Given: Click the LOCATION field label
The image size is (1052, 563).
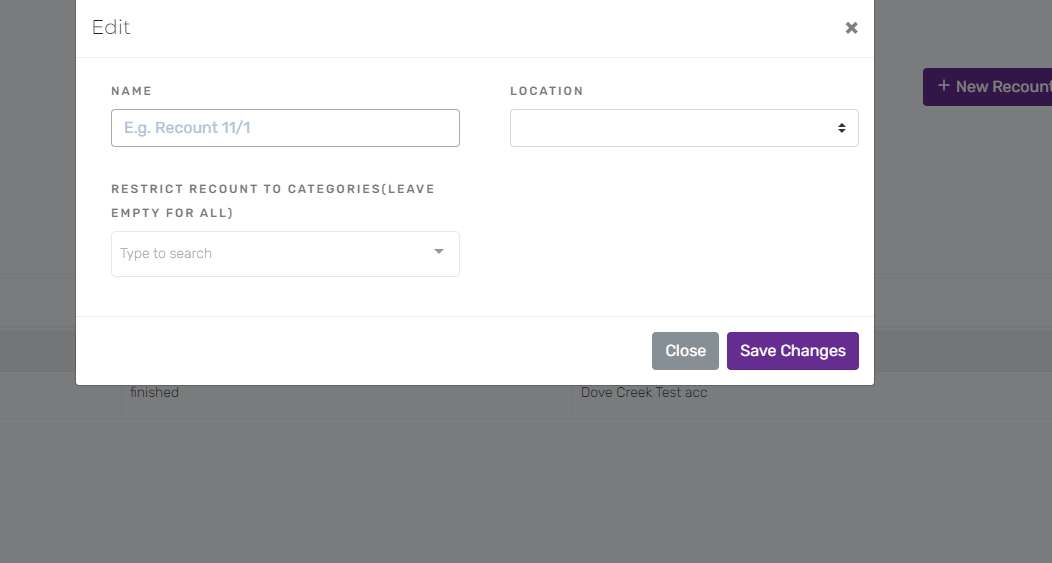Looking at the screenshot, I should click(547, 91).
